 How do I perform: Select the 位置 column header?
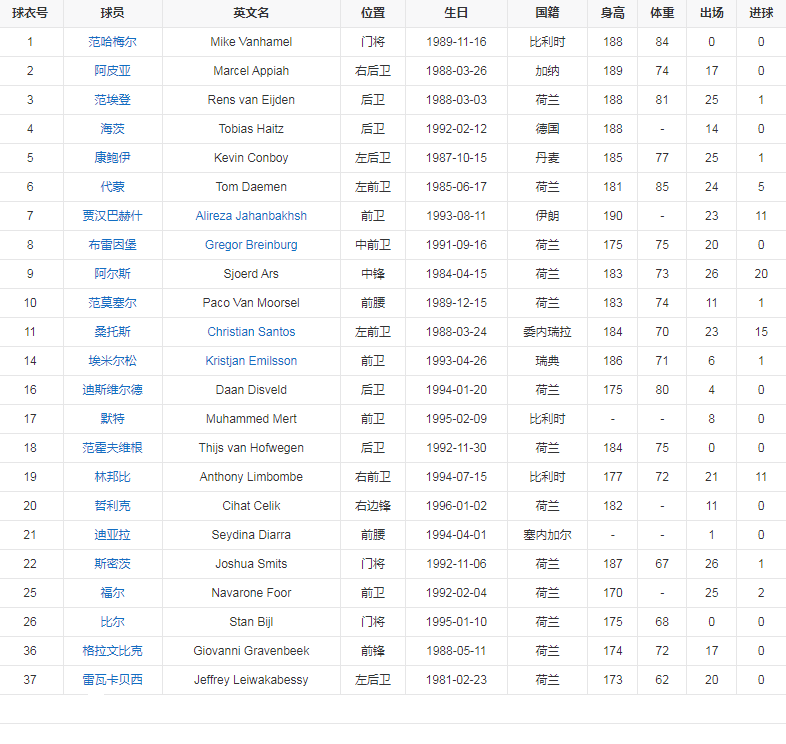click(372, 13)
